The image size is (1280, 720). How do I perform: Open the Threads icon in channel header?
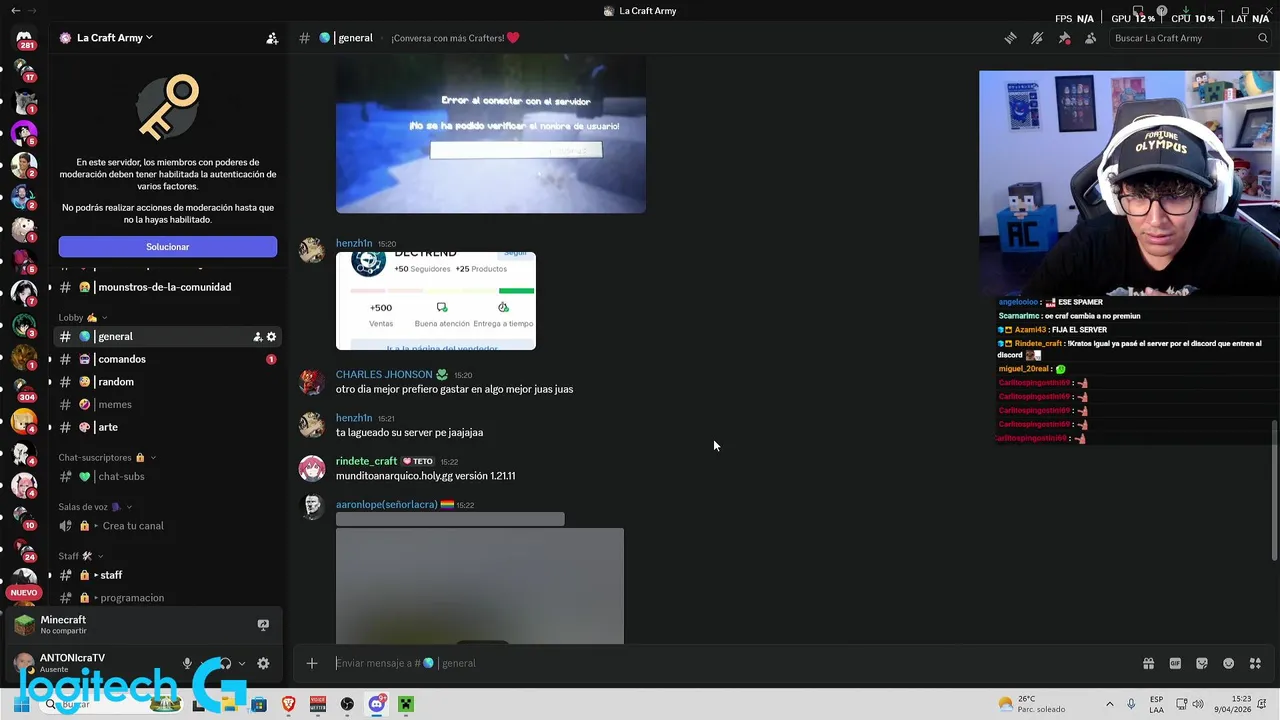1011,38
